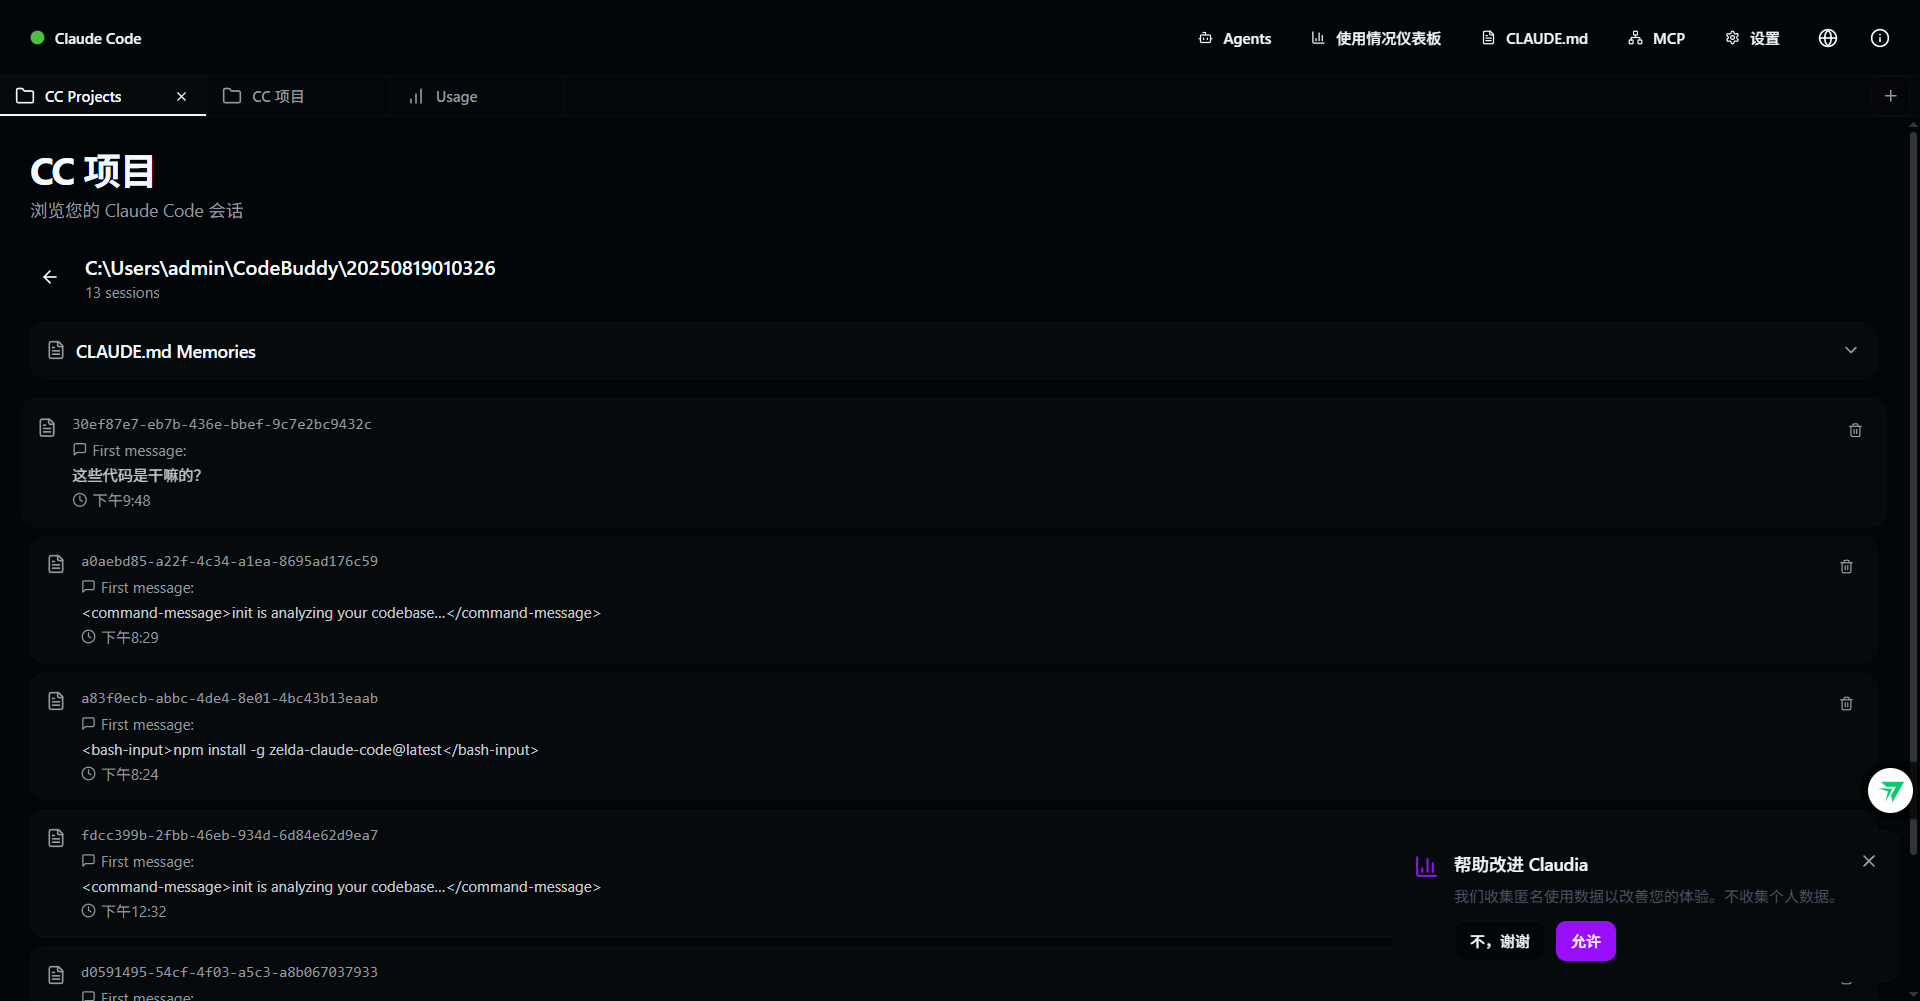
Task: Click the 下午9:48 timestamp
Action: coord(121,501)
